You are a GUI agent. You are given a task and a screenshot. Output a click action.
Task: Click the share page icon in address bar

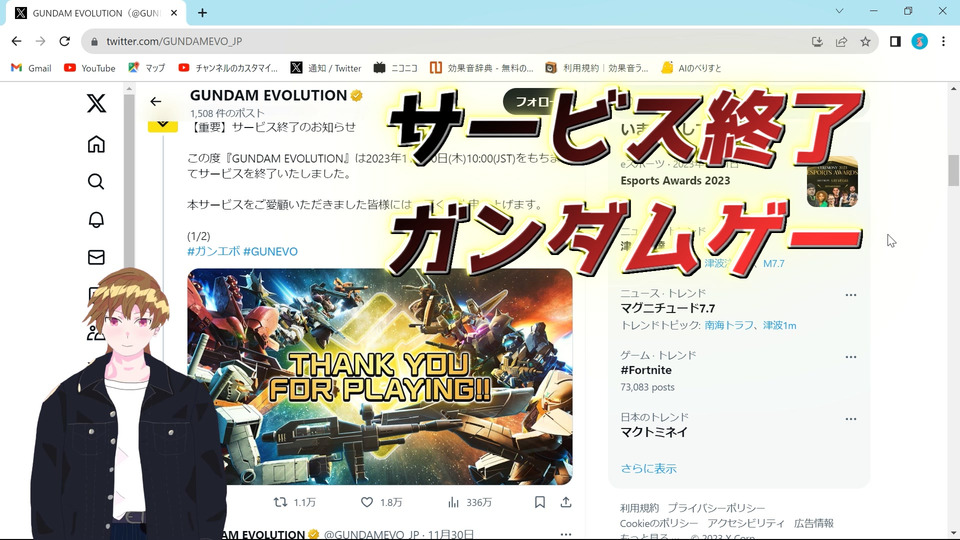pyautogui.click(x=841, y=41)
